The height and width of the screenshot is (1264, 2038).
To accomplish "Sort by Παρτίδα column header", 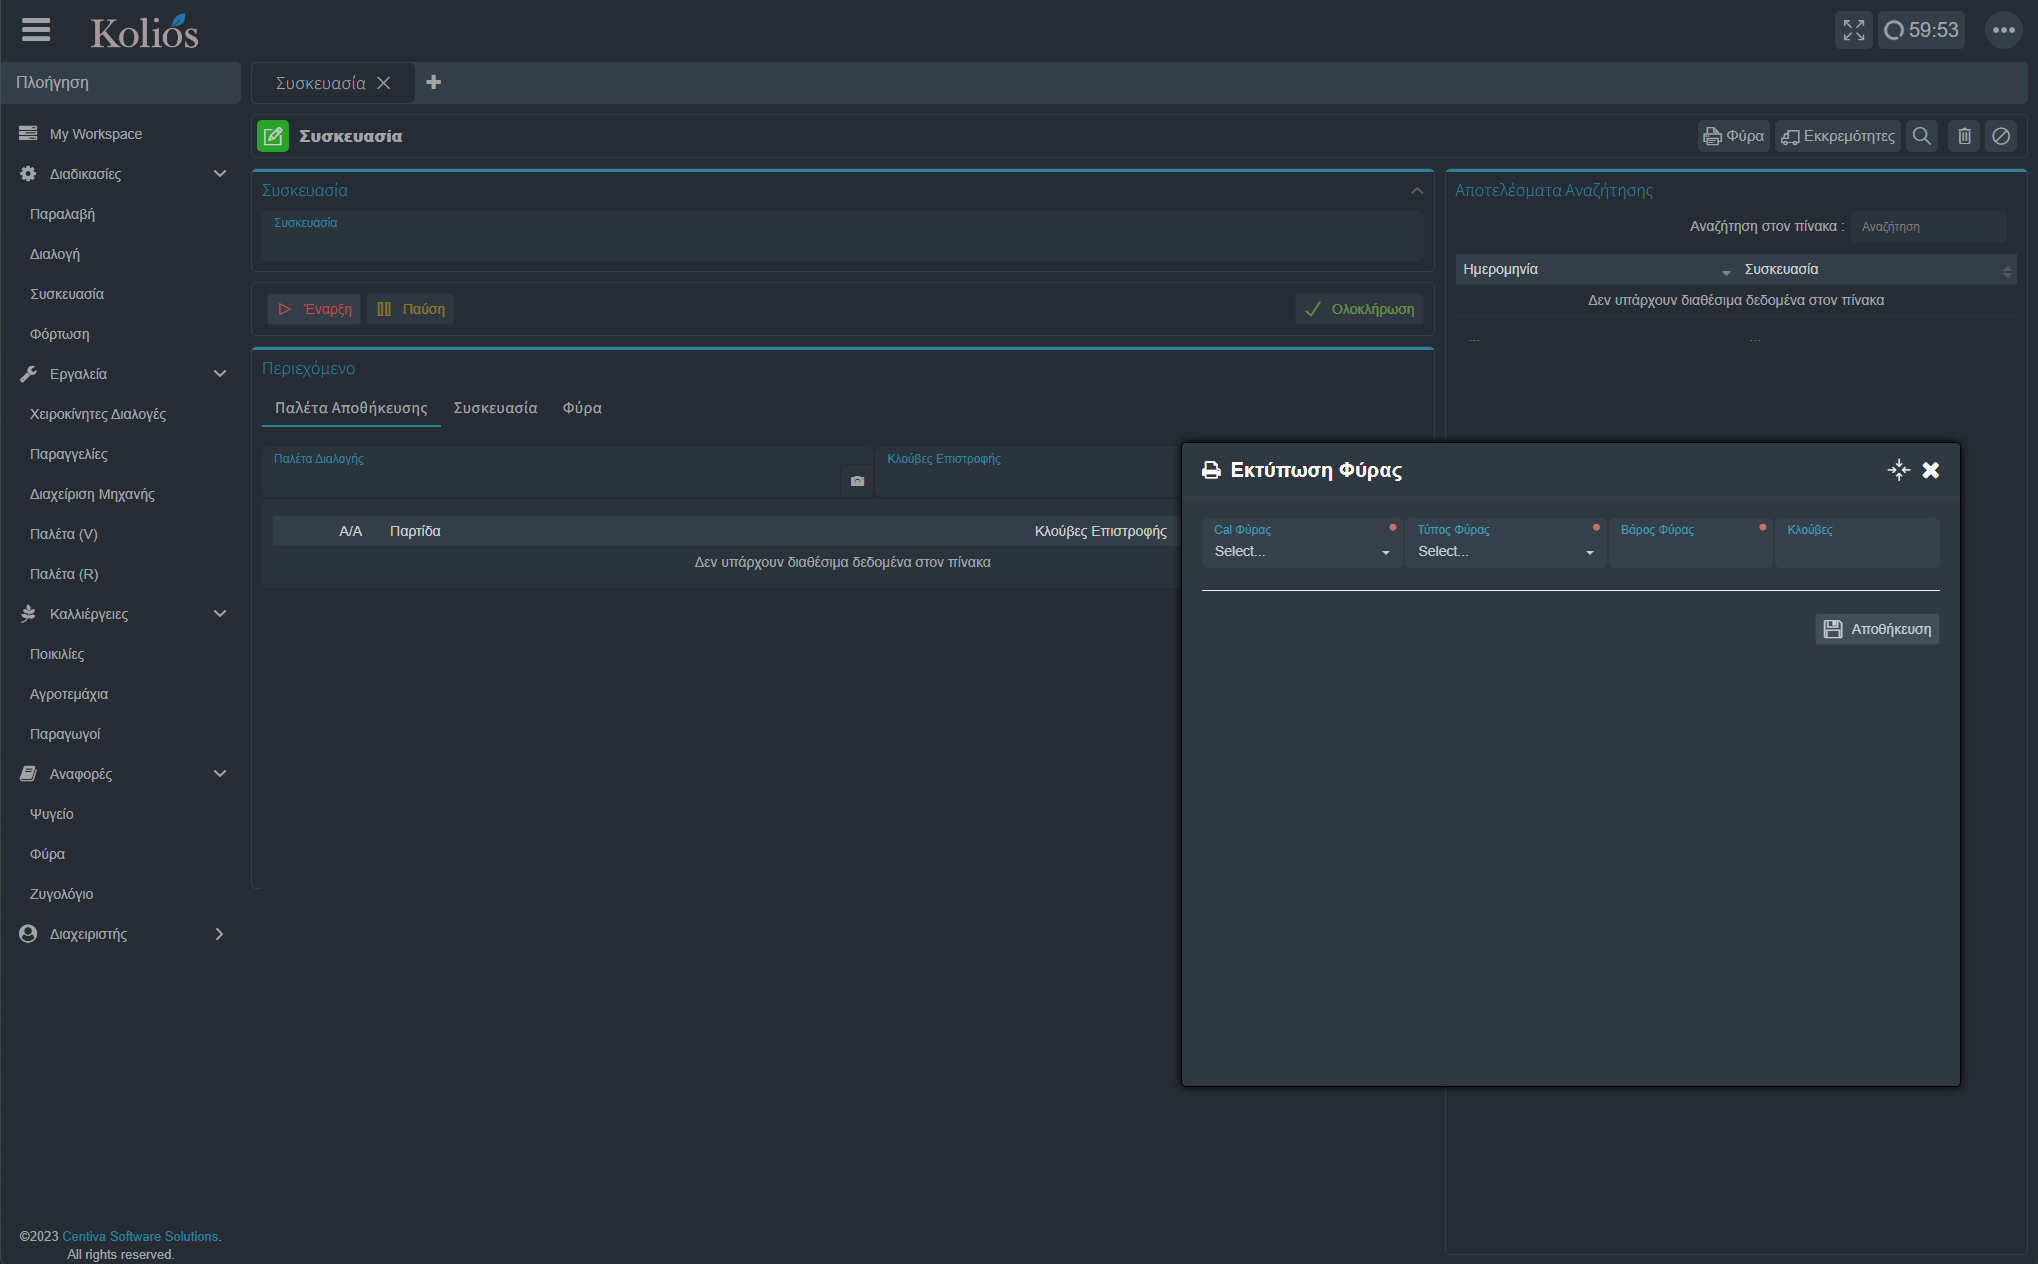I will point(415,531).
